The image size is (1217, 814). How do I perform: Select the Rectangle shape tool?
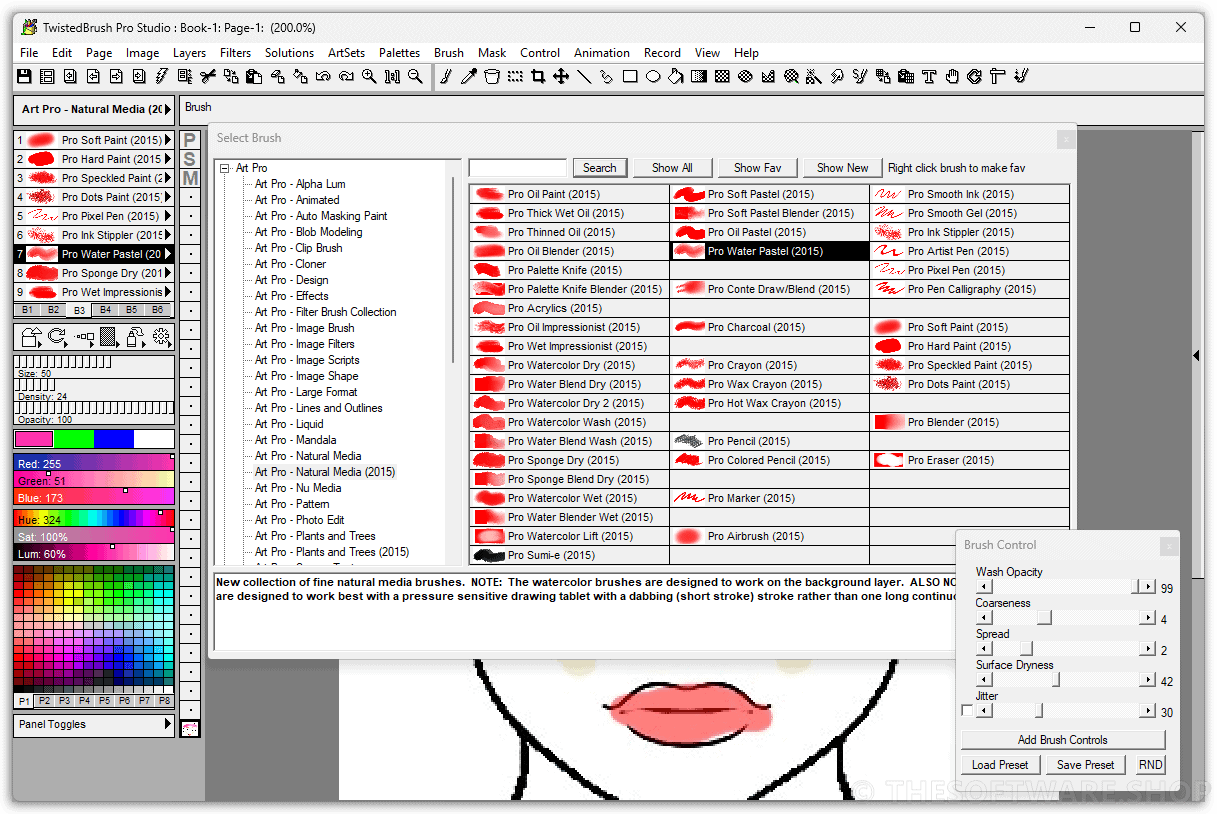click(x=630, y=76)
